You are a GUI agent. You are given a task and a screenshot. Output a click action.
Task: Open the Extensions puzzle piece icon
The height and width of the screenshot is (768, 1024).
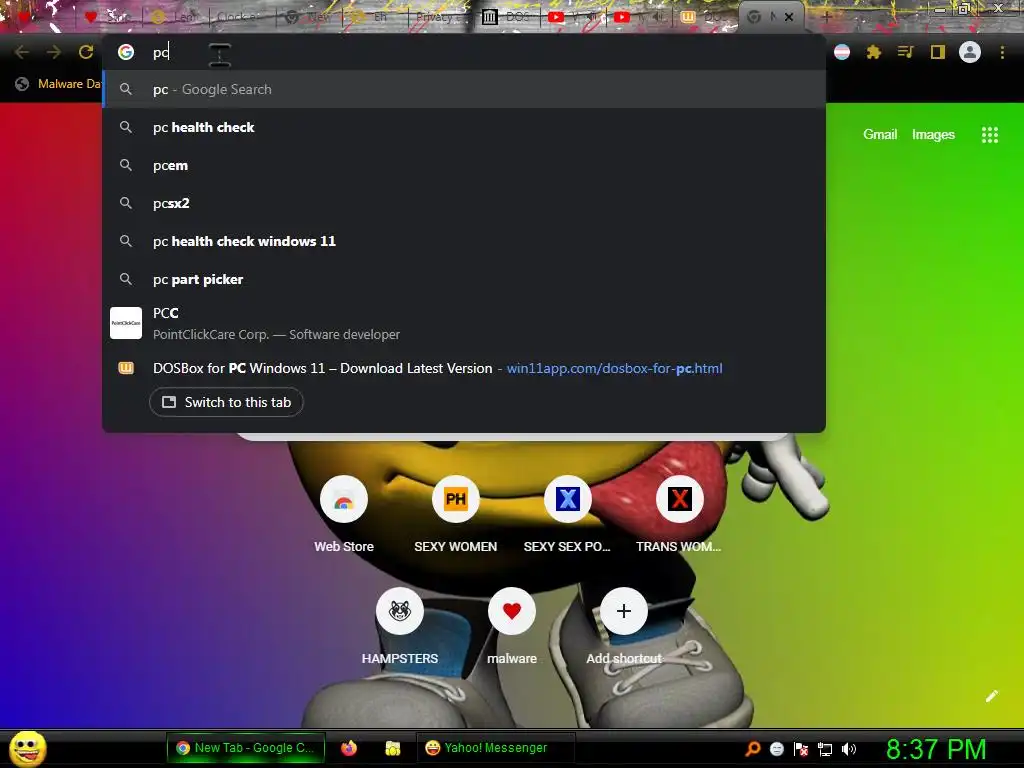pyautogui.click(x=874, y=52)
